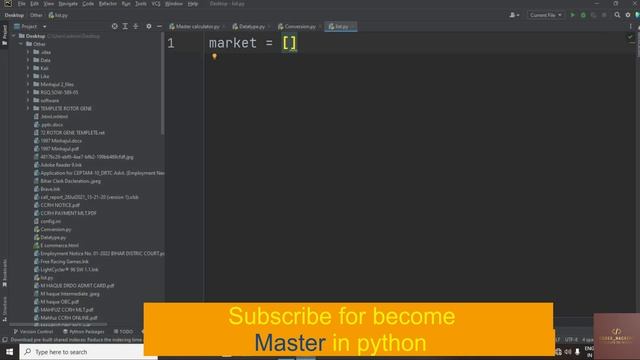640x360 pixels.
Task: Collapse the Other folder node
Action: (x=21, y=44)
